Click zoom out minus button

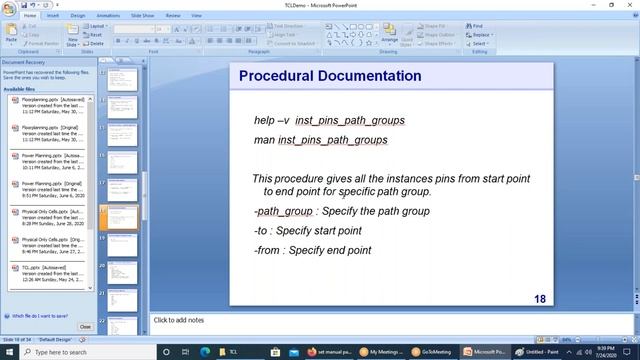tap(578, 340)
